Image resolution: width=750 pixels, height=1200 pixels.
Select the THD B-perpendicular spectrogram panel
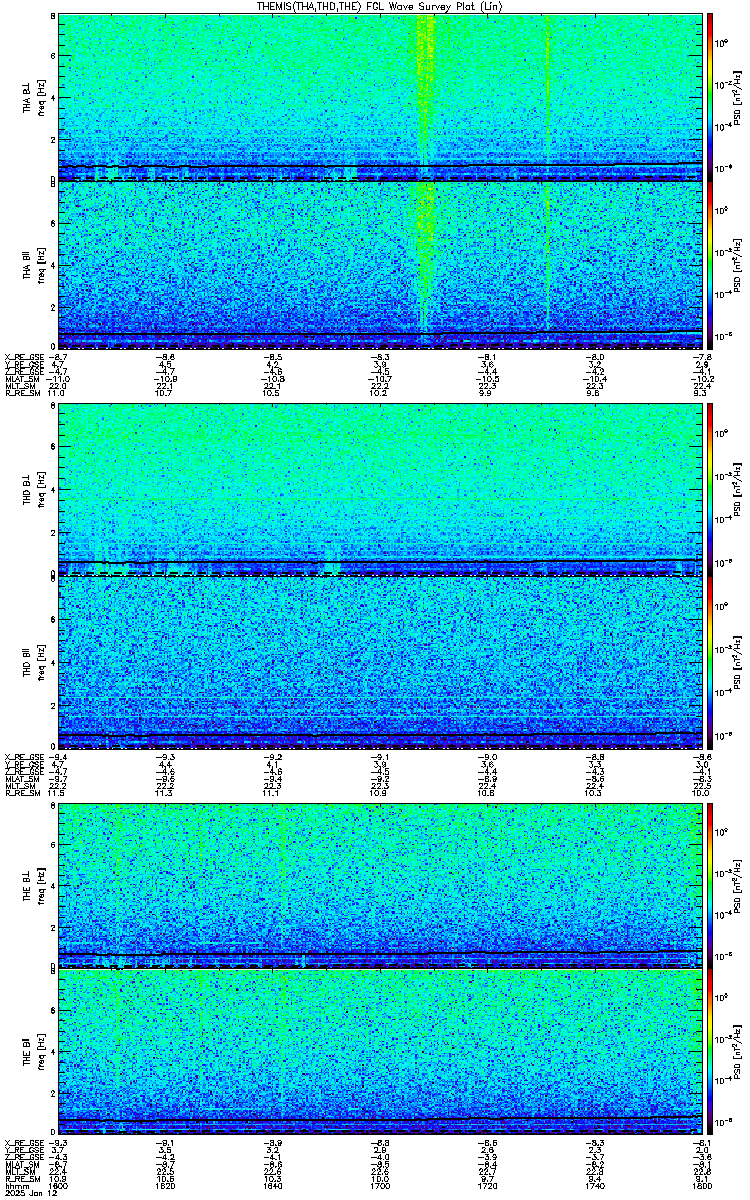tap(380, 491)
